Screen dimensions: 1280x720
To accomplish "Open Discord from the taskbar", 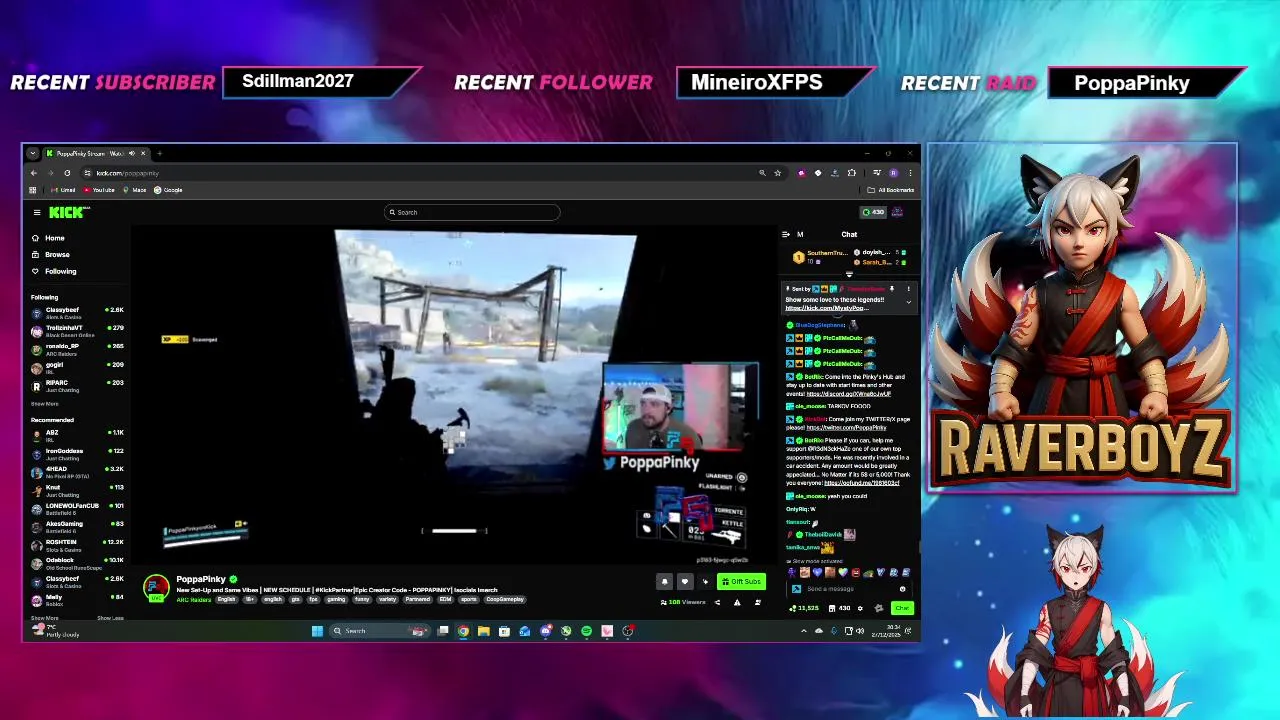I will pyautogui.click(x=546, y=631).
